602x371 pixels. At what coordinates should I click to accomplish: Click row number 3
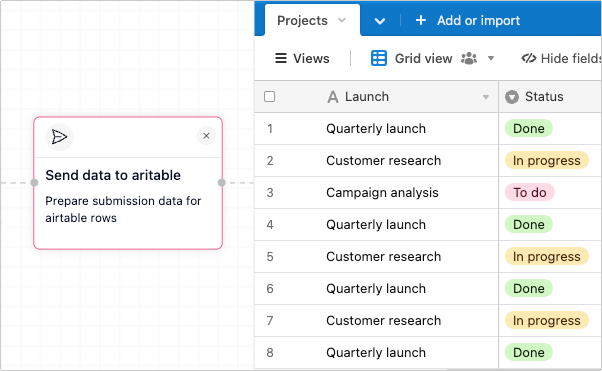(x=270, y=192)
